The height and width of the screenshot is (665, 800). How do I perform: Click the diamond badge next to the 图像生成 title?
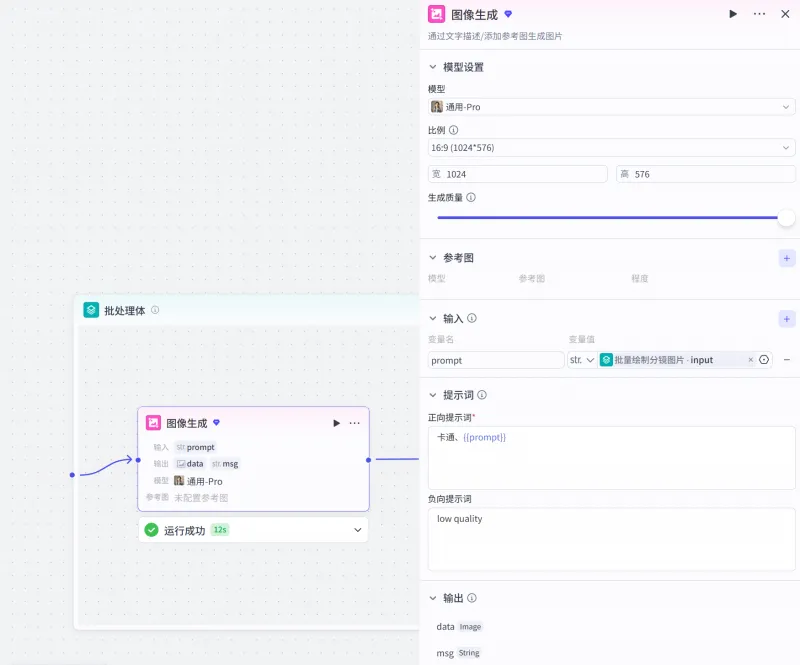[x=508, y=13]
